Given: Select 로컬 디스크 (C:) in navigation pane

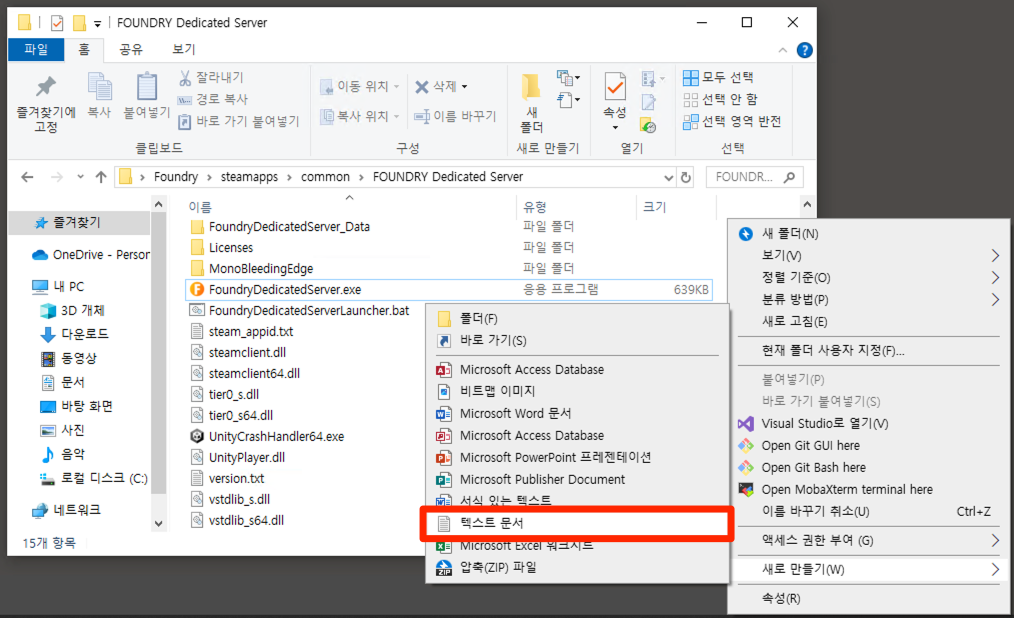Looking at the screenshot, I should point(94,479).
